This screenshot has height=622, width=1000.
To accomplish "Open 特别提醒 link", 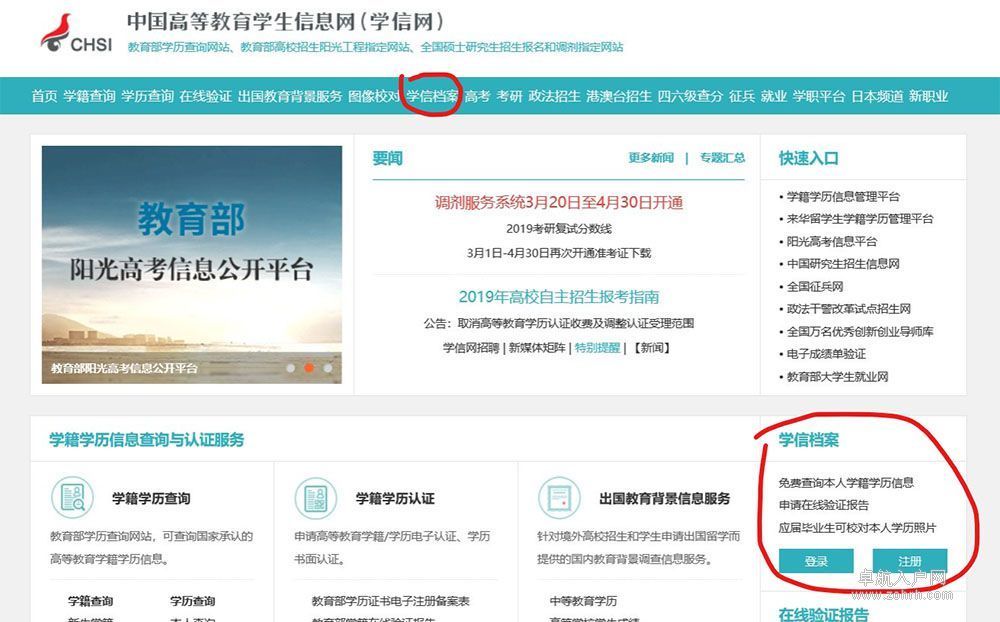I will coord(598,348).
